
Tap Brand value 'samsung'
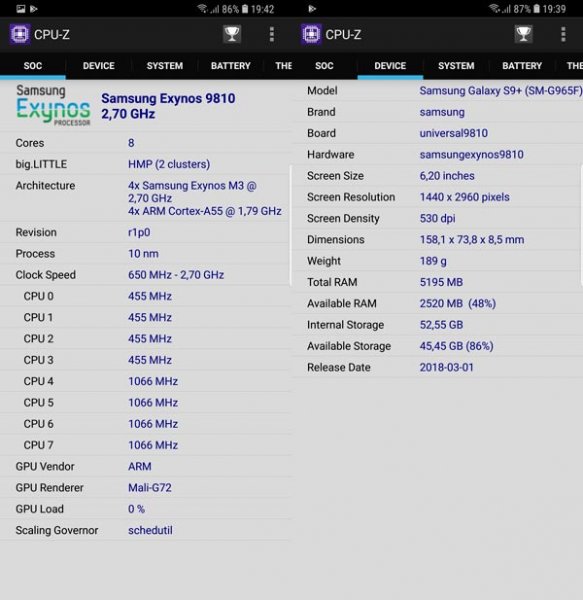tap(442, 112)
